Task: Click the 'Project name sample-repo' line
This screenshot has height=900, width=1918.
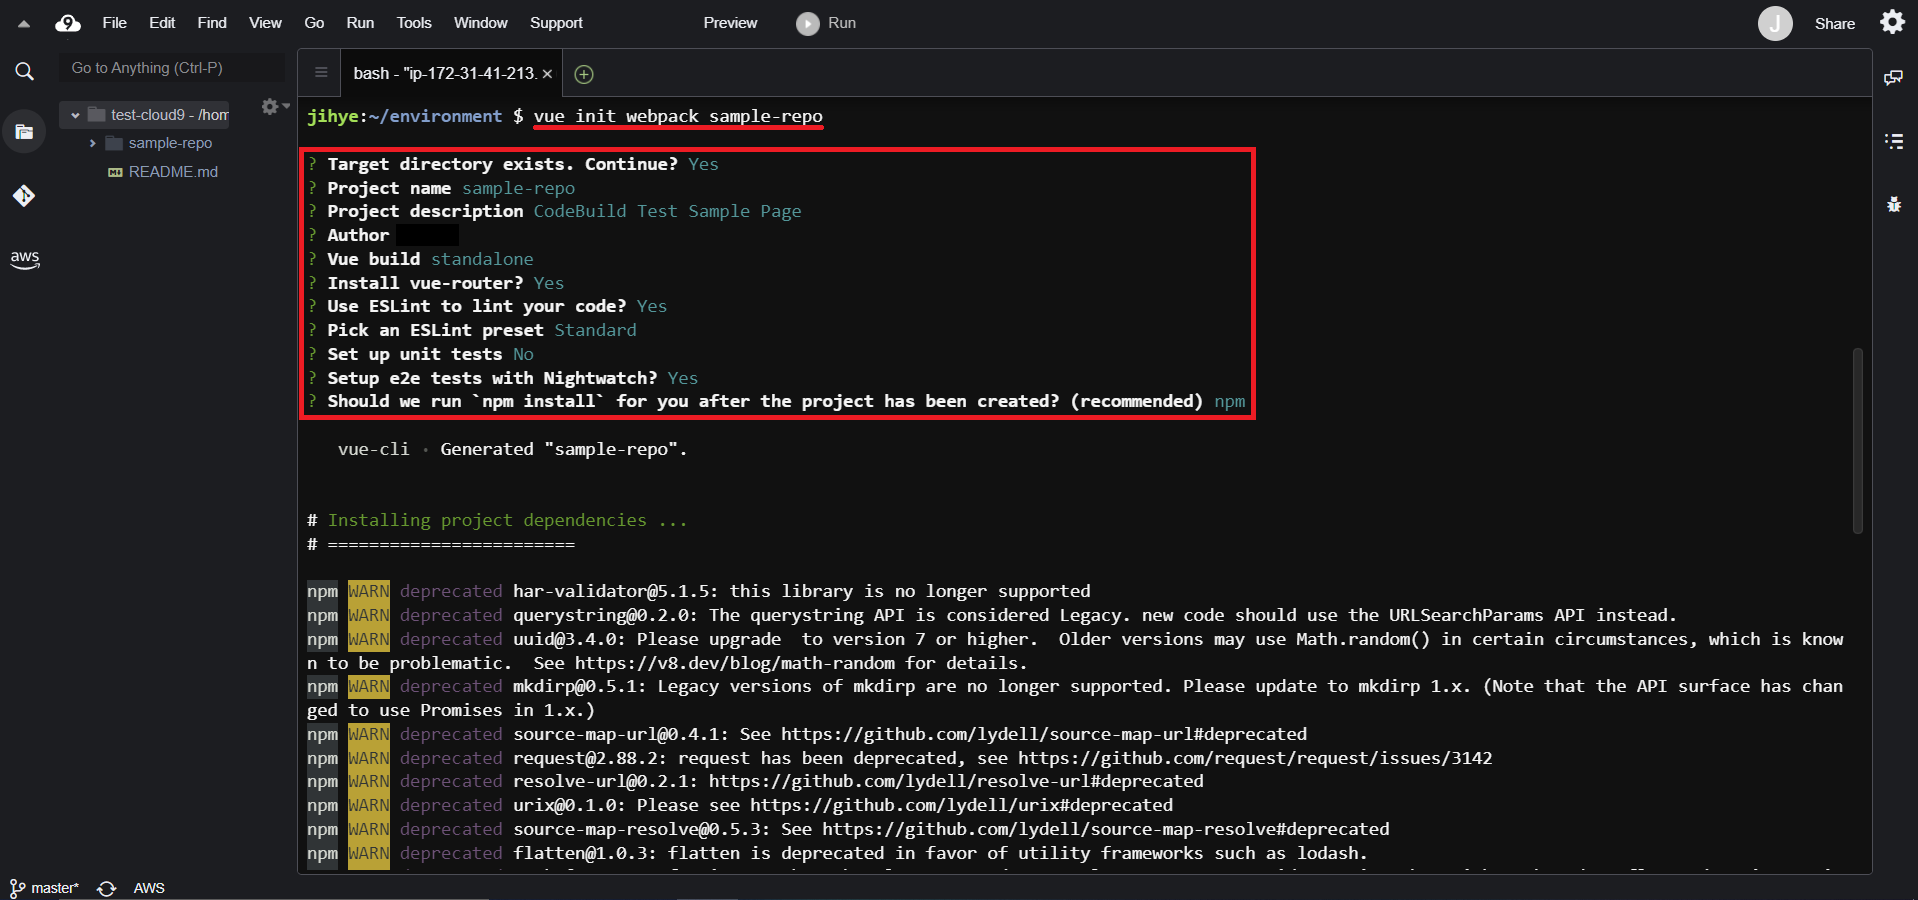Action: click(441, 188)
